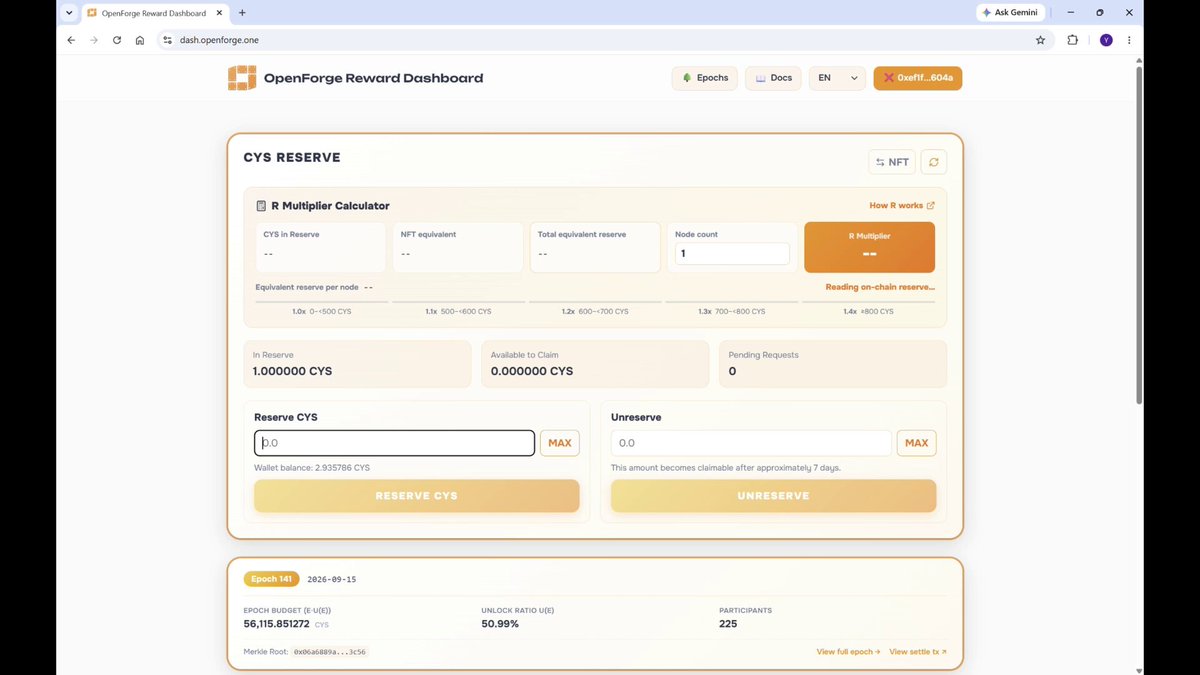Screen dimensions: 1200x675
Task: Open the Docs page
Action: pyautogui.click(x=773, y=78)
